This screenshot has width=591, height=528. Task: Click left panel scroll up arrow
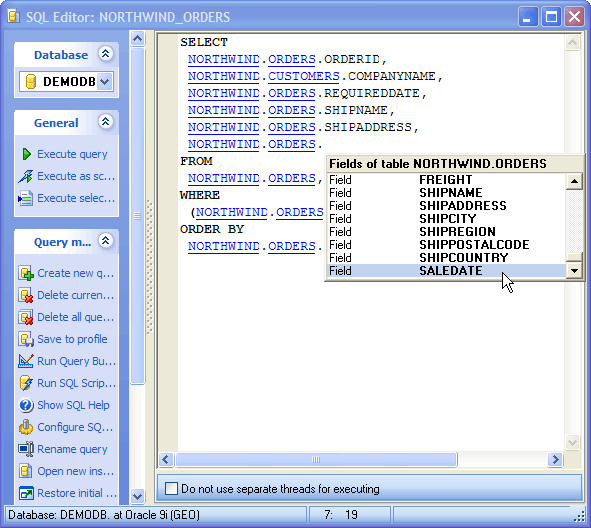[x=138, y=38]
